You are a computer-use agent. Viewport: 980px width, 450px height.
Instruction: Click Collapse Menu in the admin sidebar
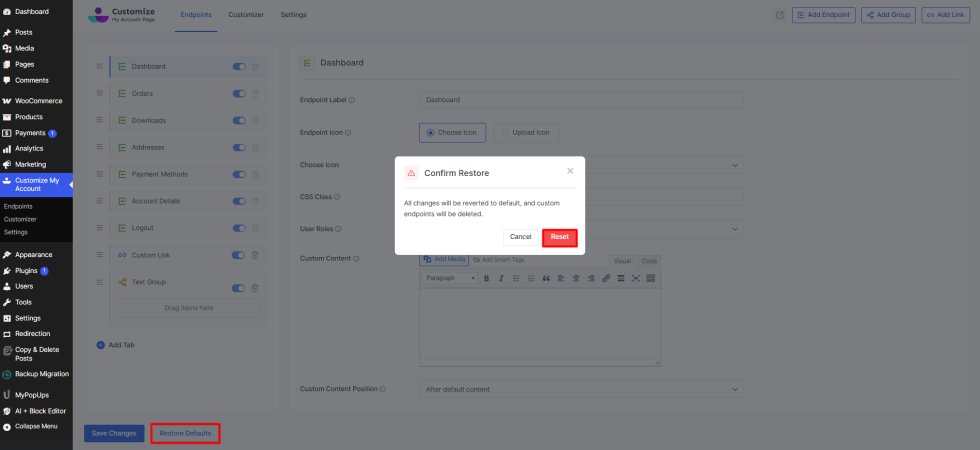36,426
